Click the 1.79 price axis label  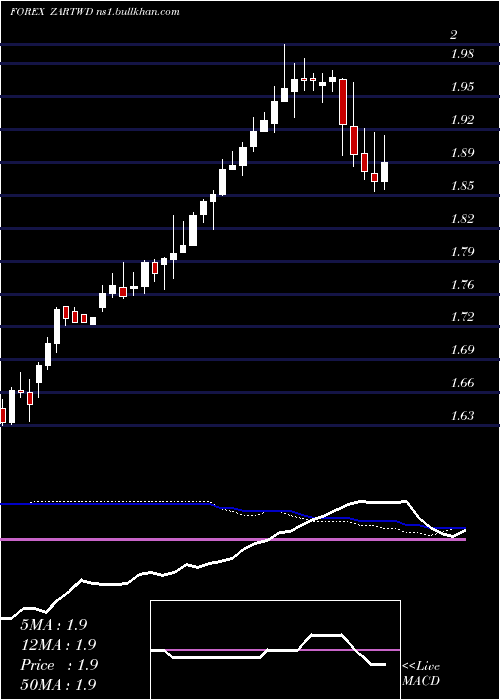pyautogui.click(x=462, y=251)
